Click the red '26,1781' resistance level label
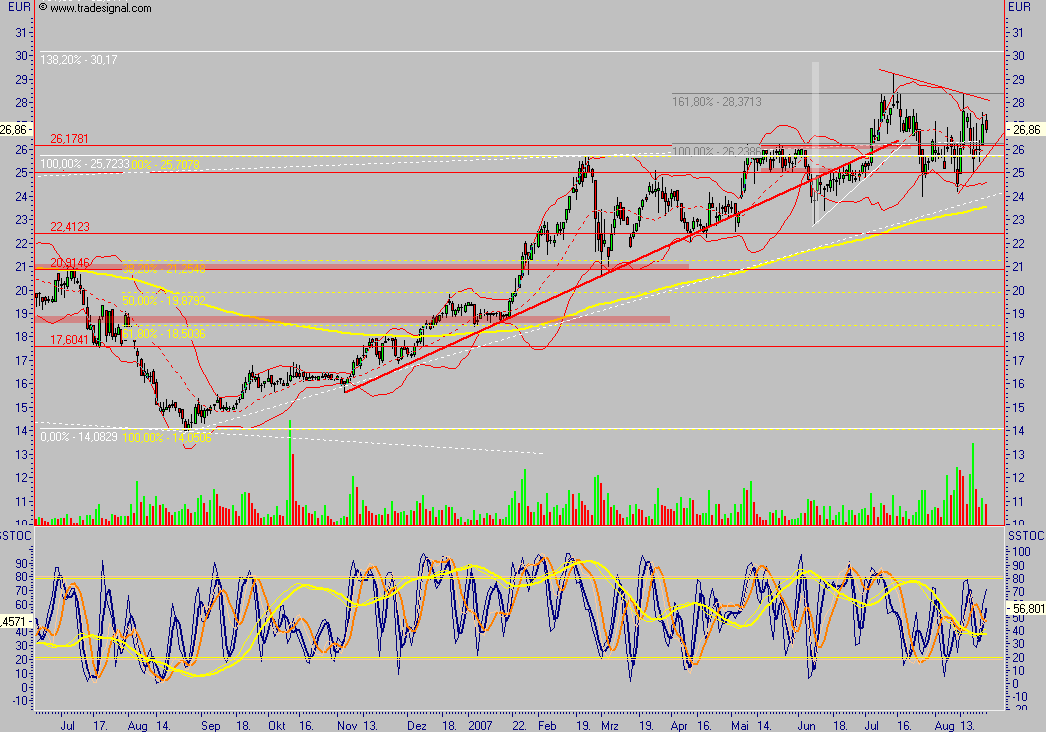 (x=69, y=139)
